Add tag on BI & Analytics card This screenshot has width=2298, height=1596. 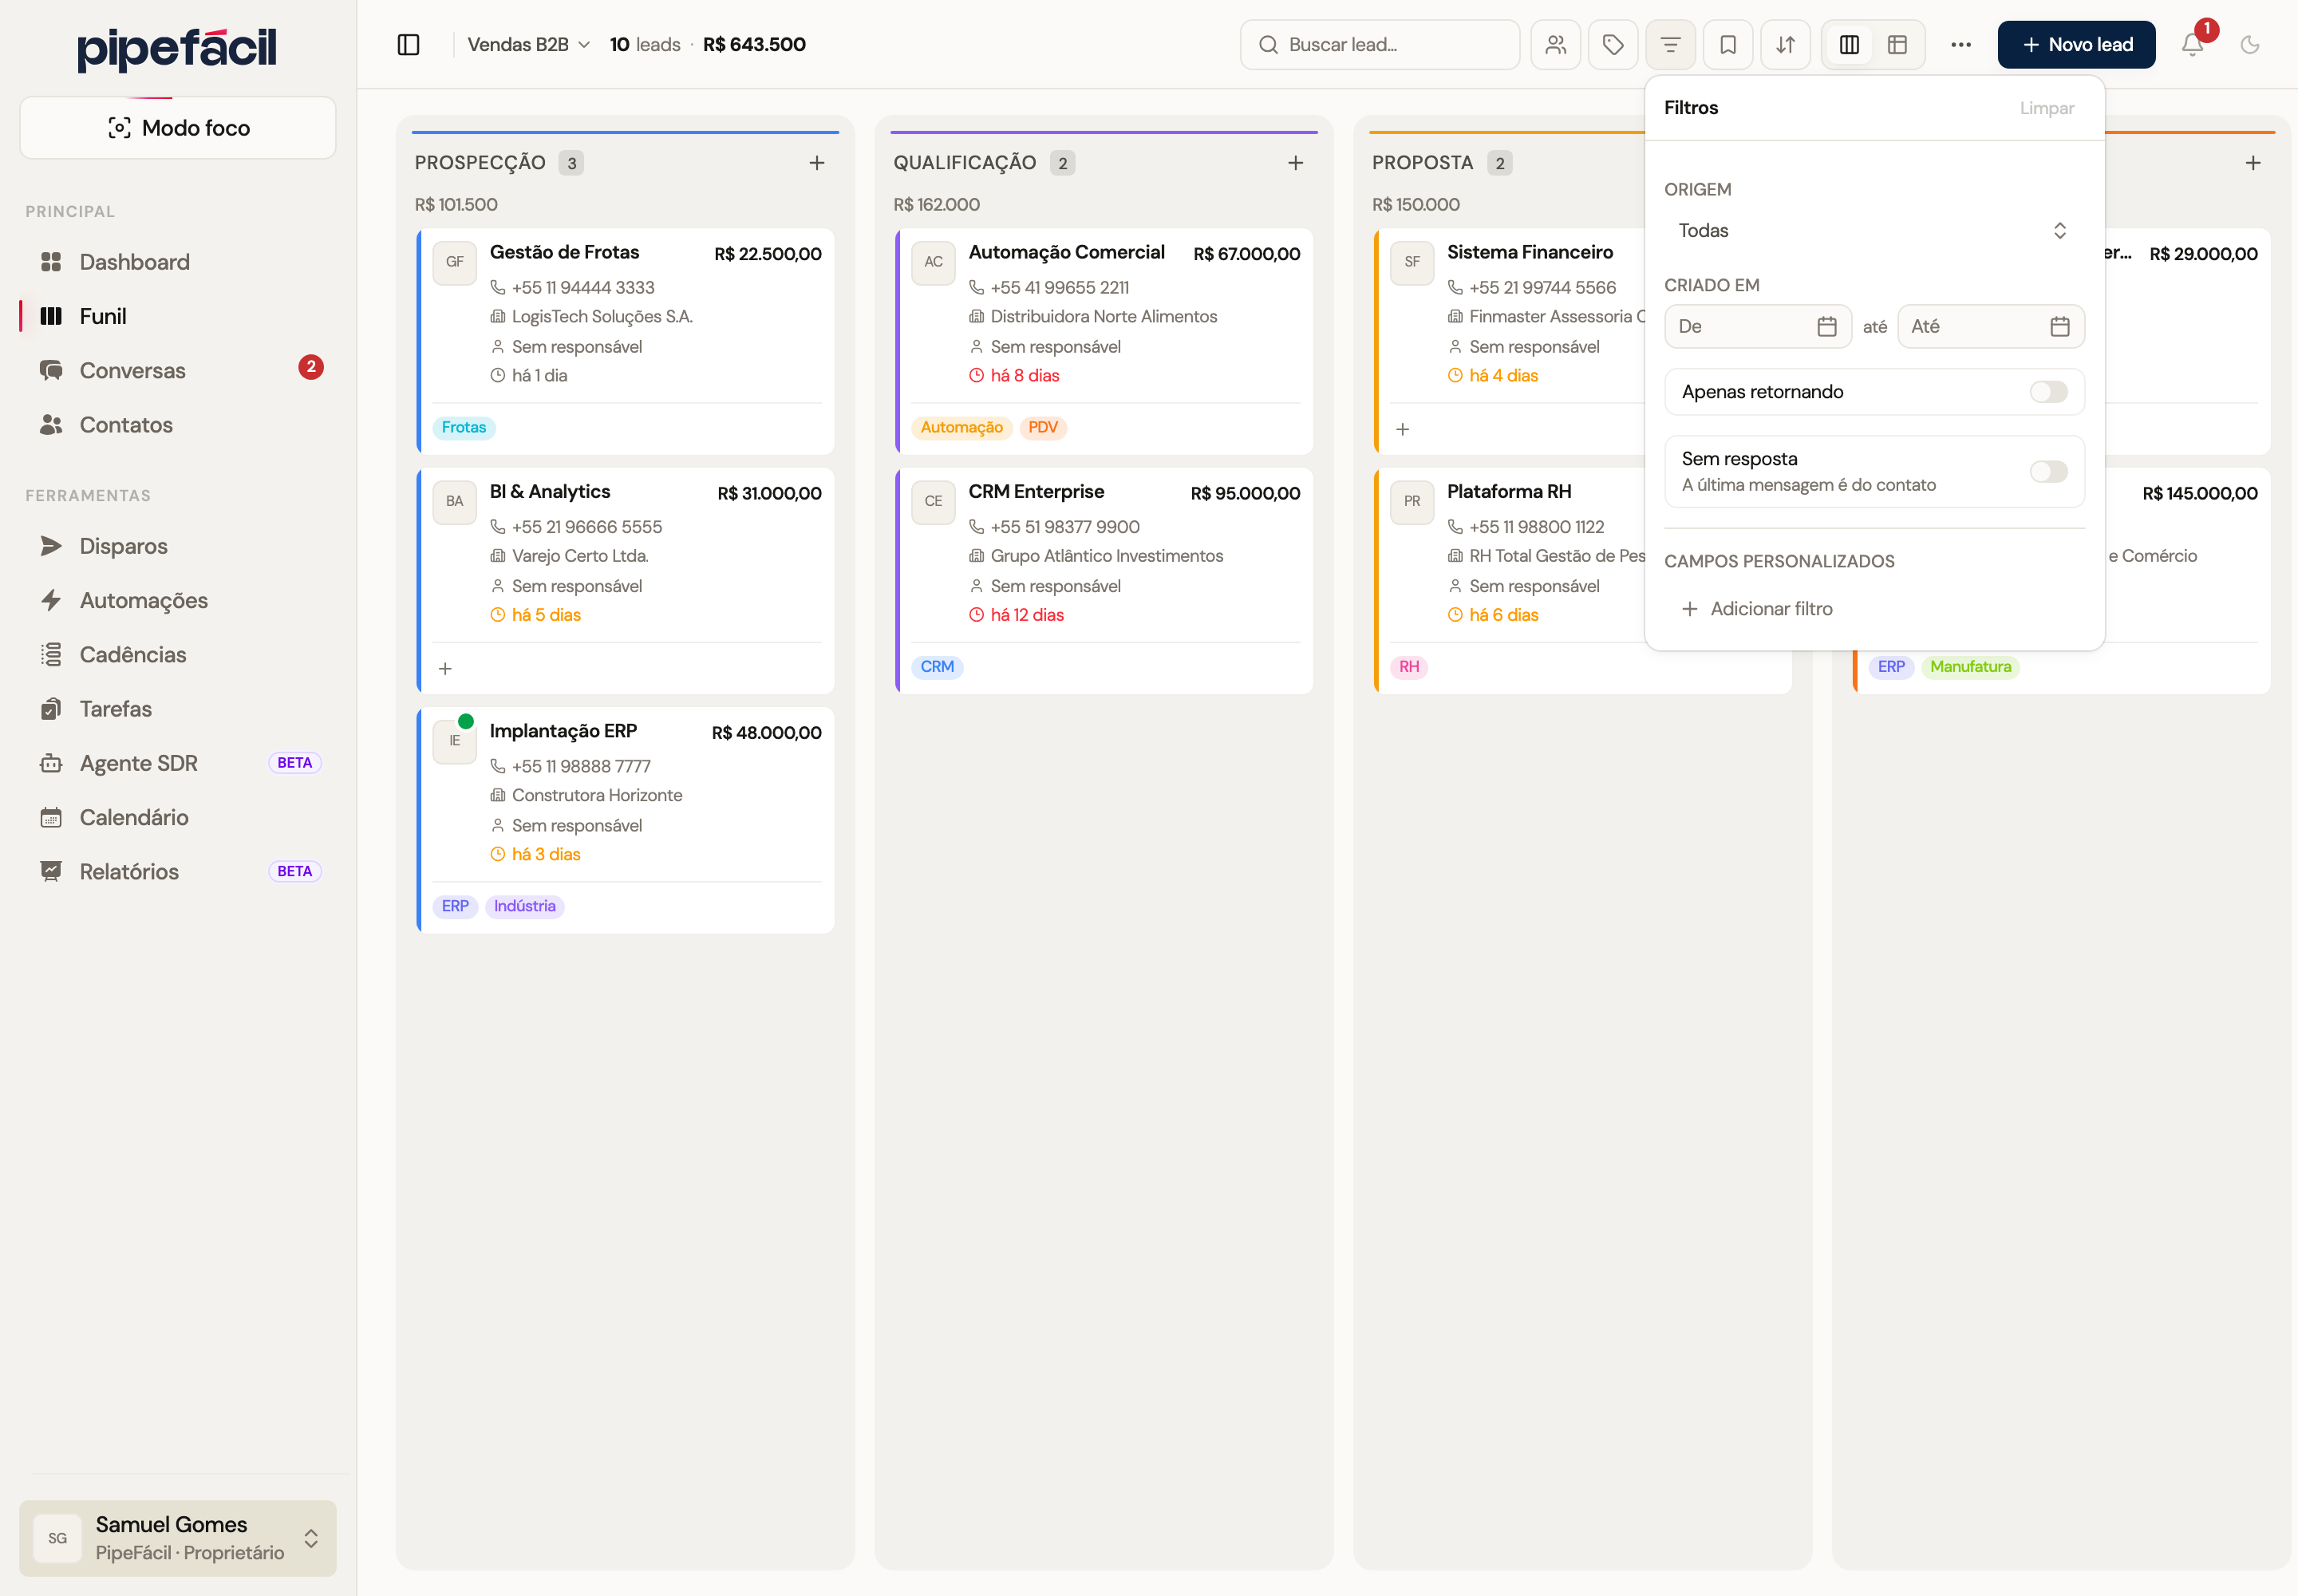pyautogui.click(x=445, y=668)
